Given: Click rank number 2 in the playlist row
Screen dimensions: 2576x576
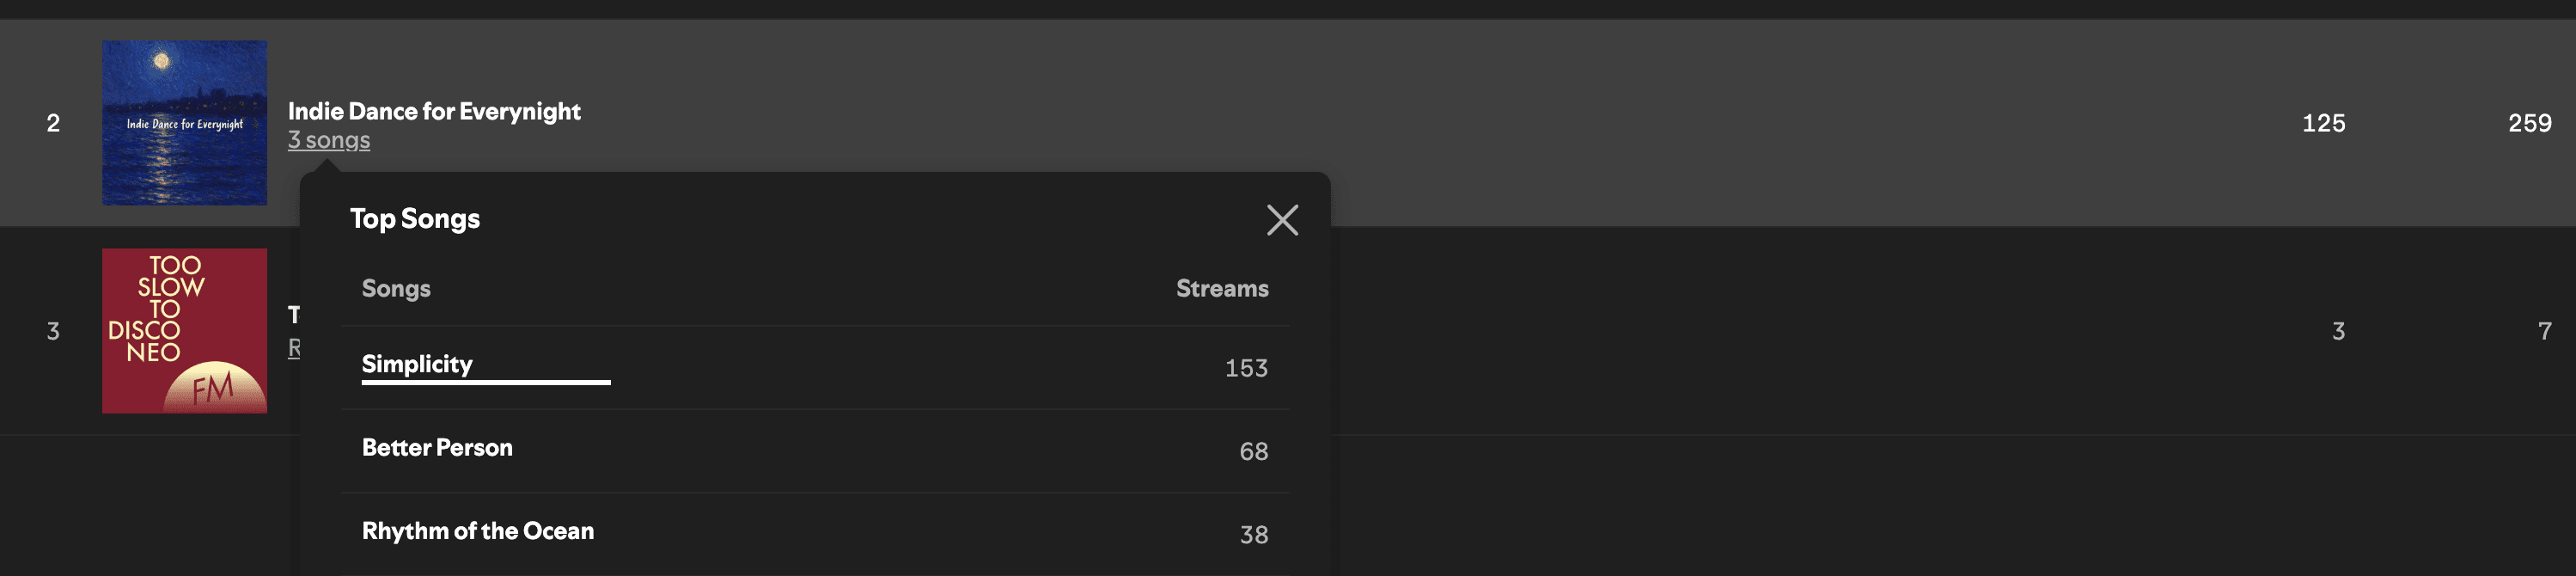Looking at the screenshot, I should [x=53, y=123].
